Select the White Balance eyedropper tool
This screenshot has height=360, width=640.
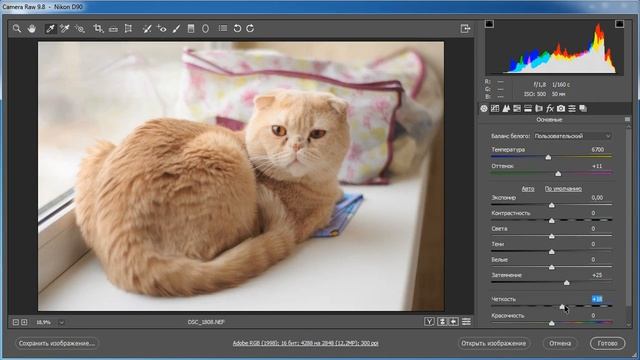(x=51, y=29)
